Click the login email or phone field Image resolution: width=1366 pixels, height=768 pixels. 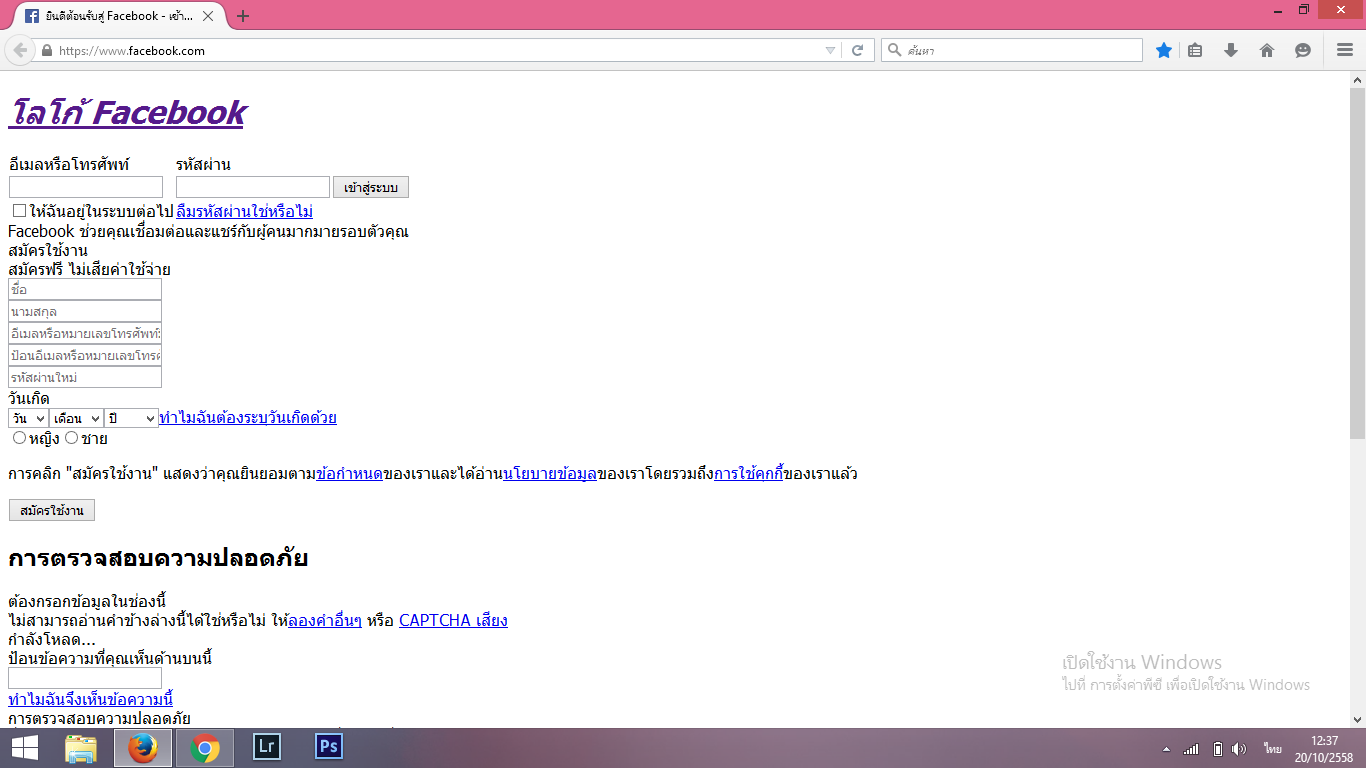click(86, 187)
